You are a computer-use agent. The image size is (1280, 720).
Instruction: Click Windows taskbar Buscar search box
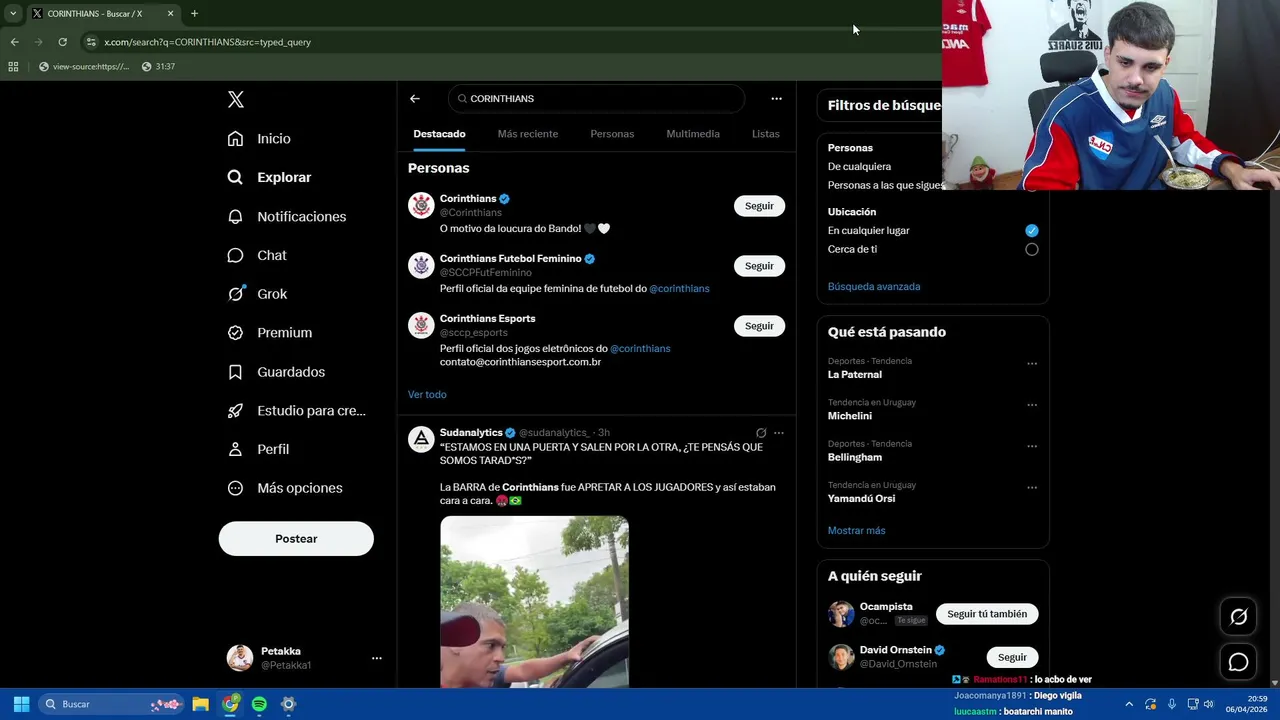111,704
